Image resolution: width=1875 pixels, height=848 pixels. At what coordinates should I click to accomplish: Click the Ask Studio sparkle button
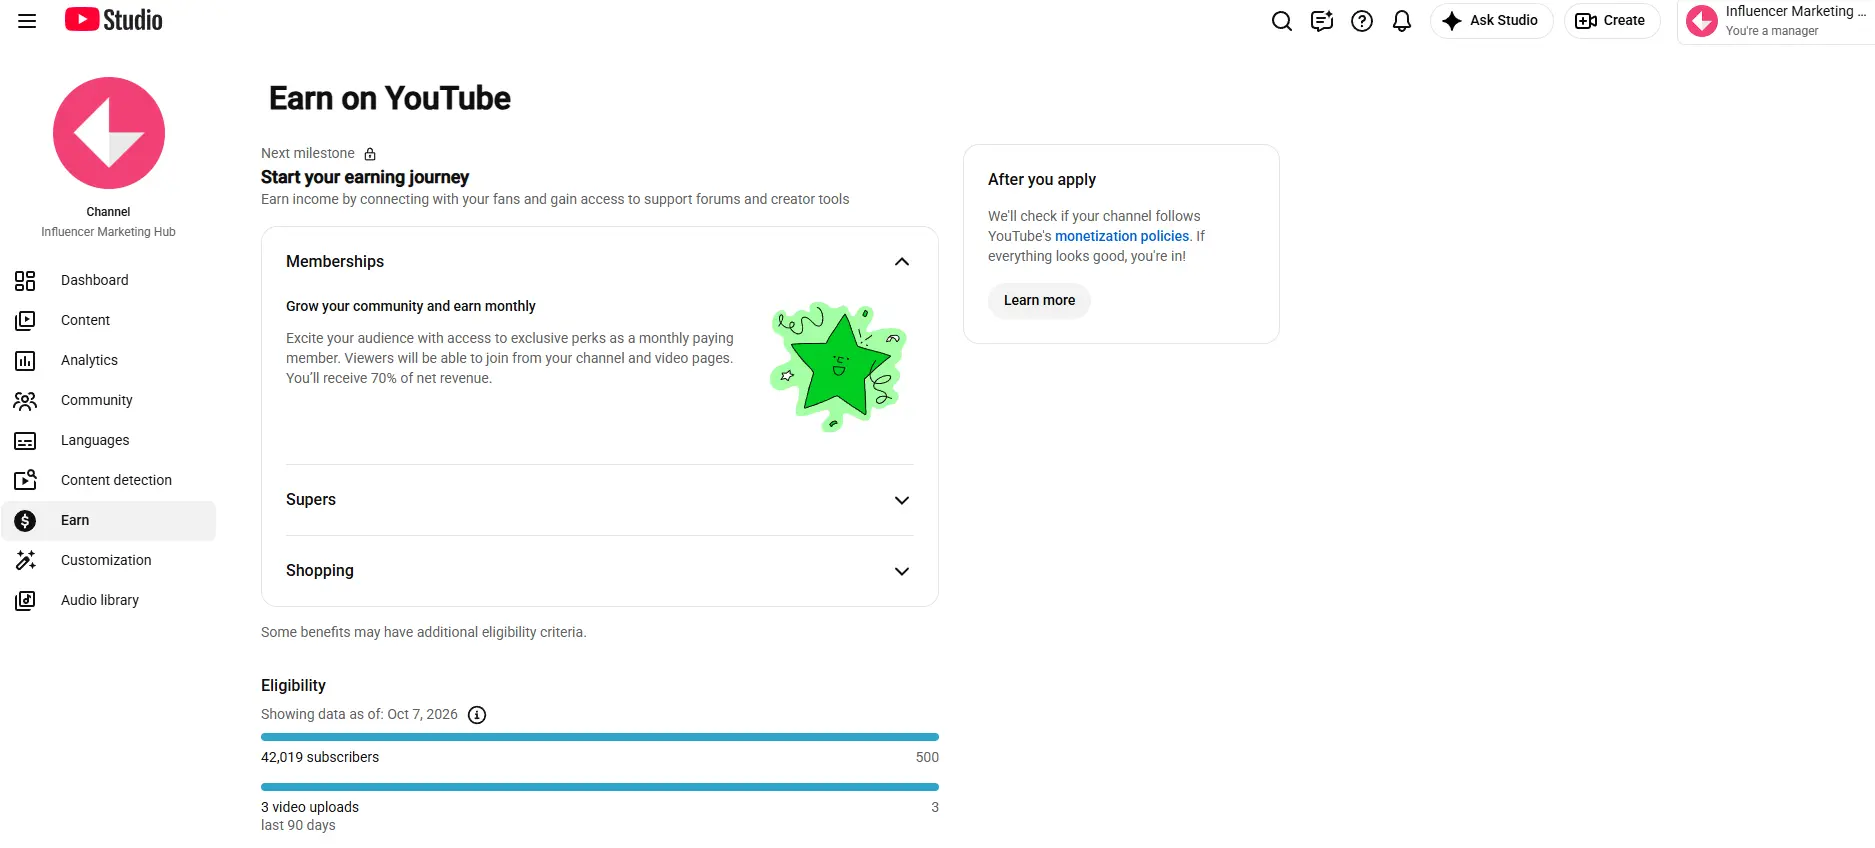[x=1491, y=21]
